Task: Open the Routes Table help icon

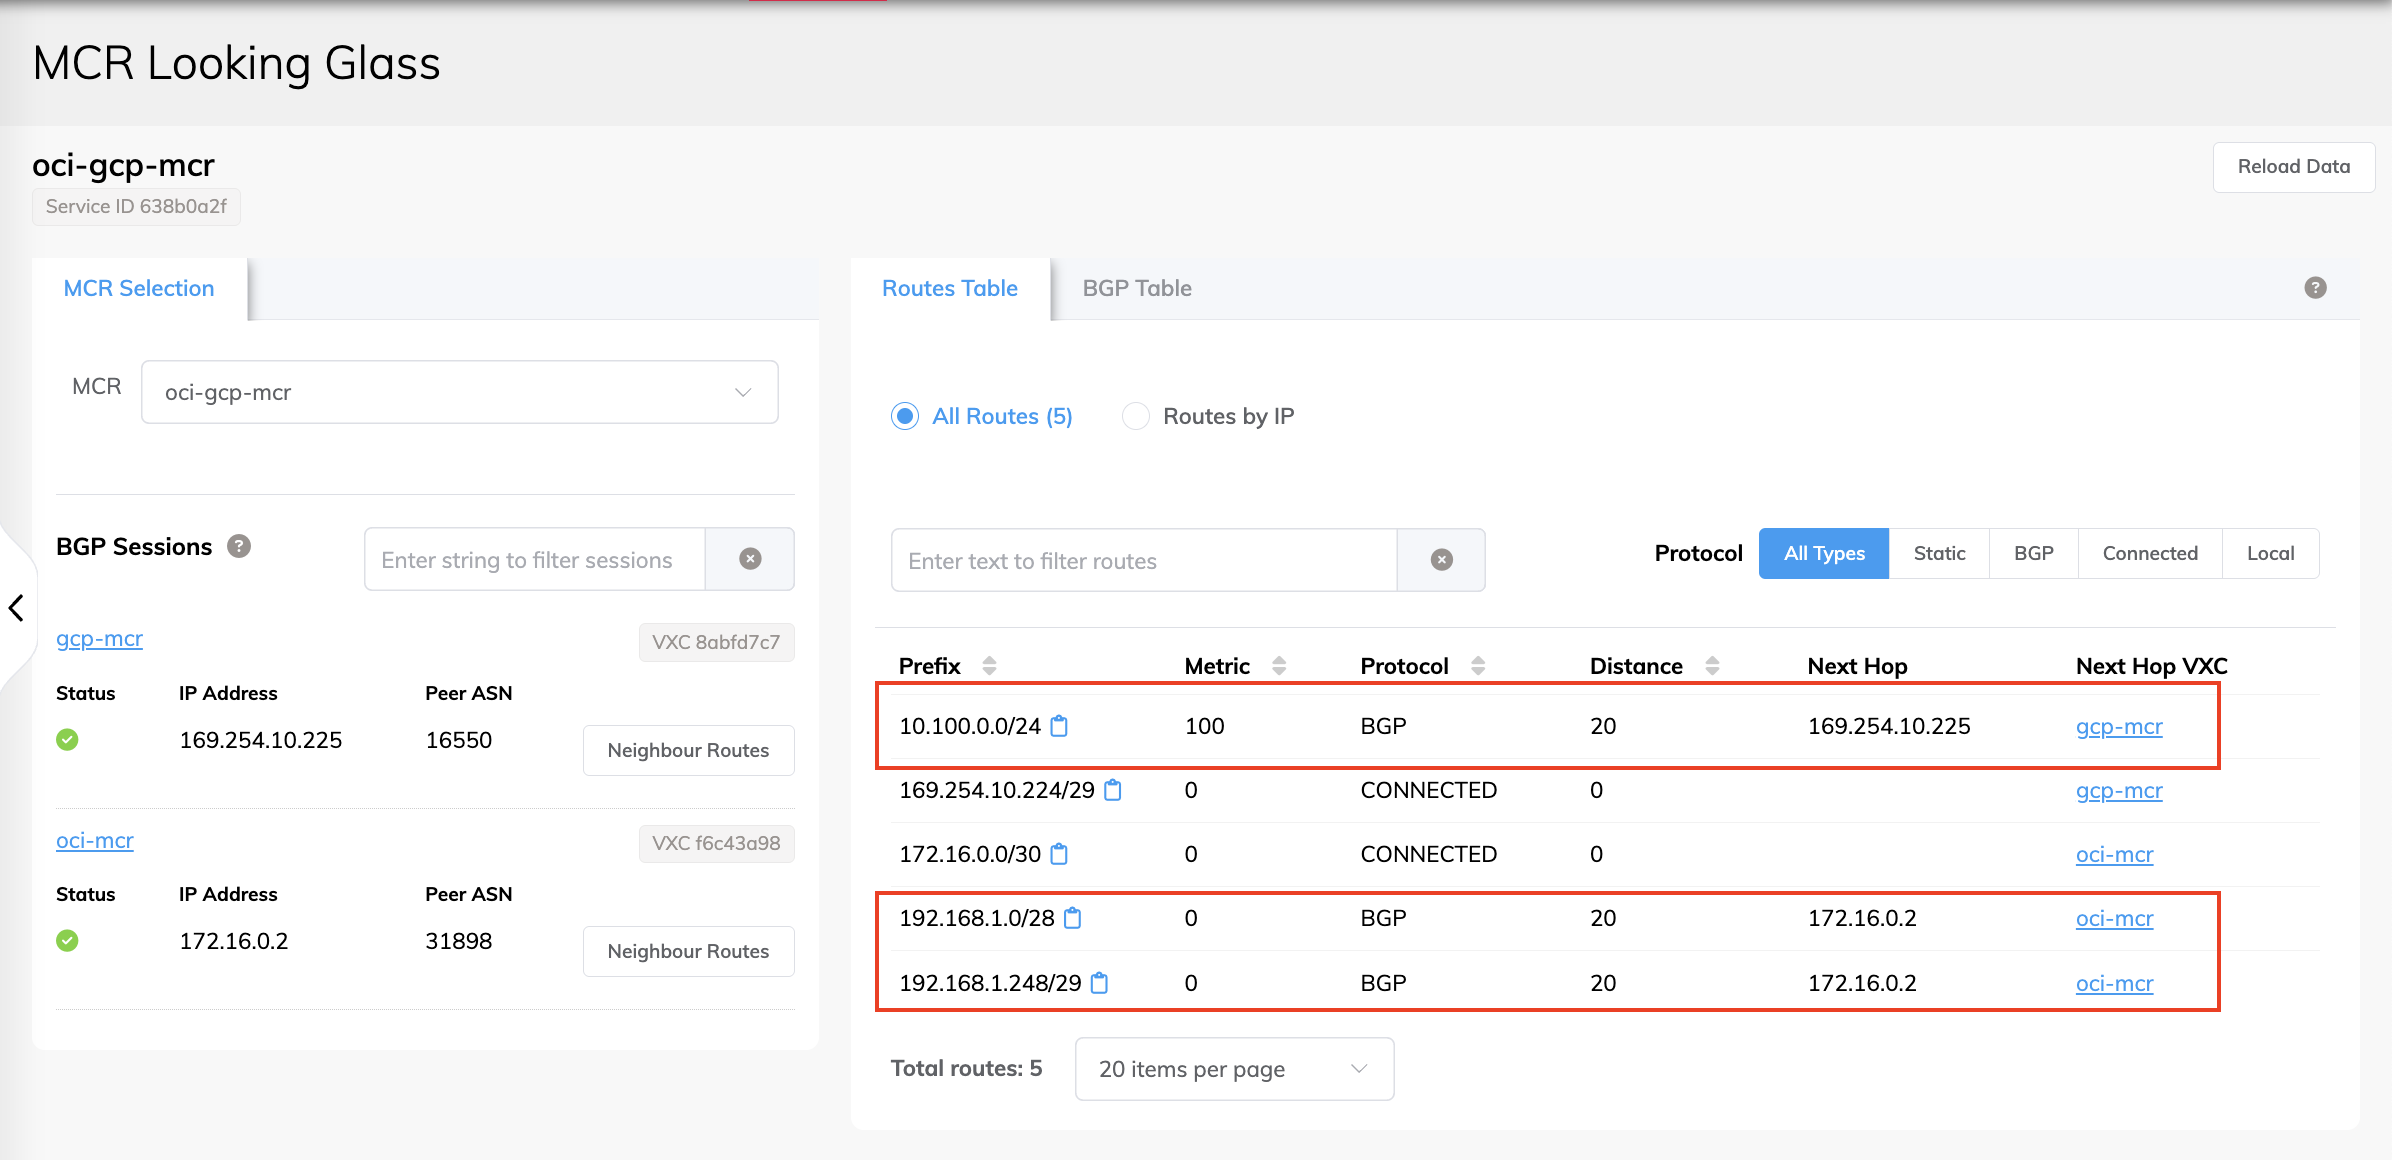Action: point(2315,288)
